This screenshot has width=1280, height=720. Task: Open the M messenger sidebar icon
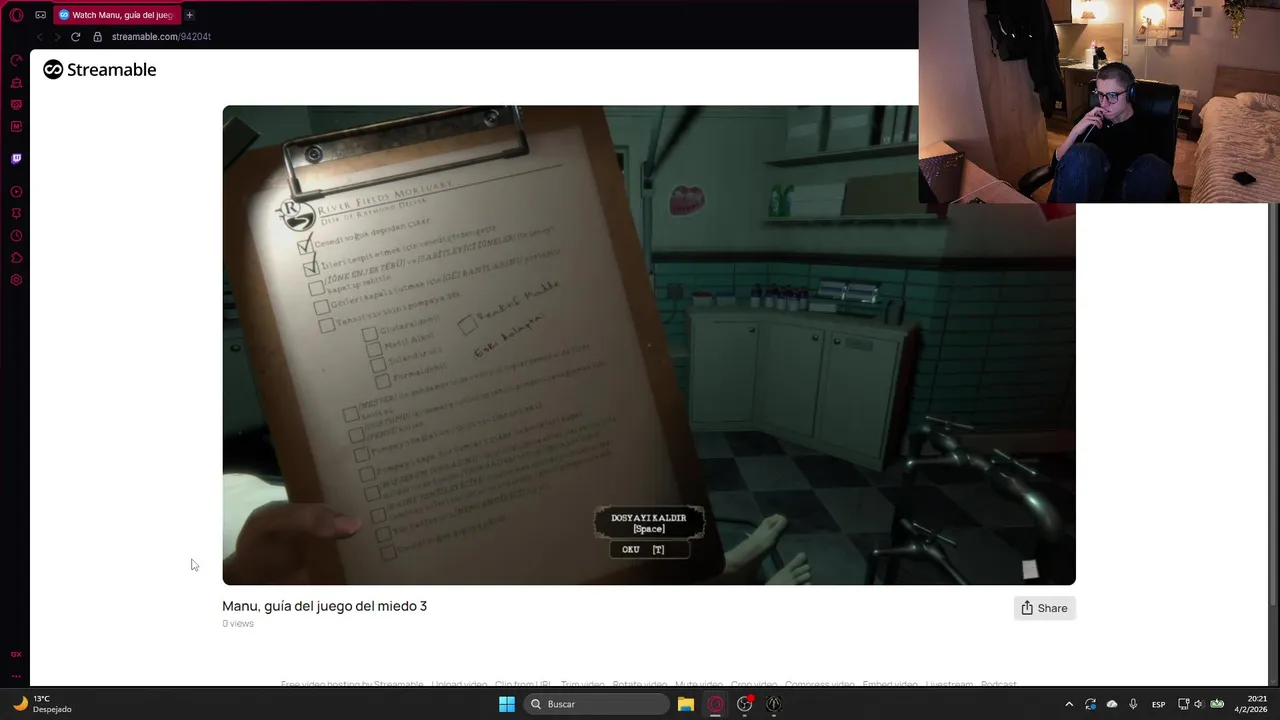(x=16, y=127)
